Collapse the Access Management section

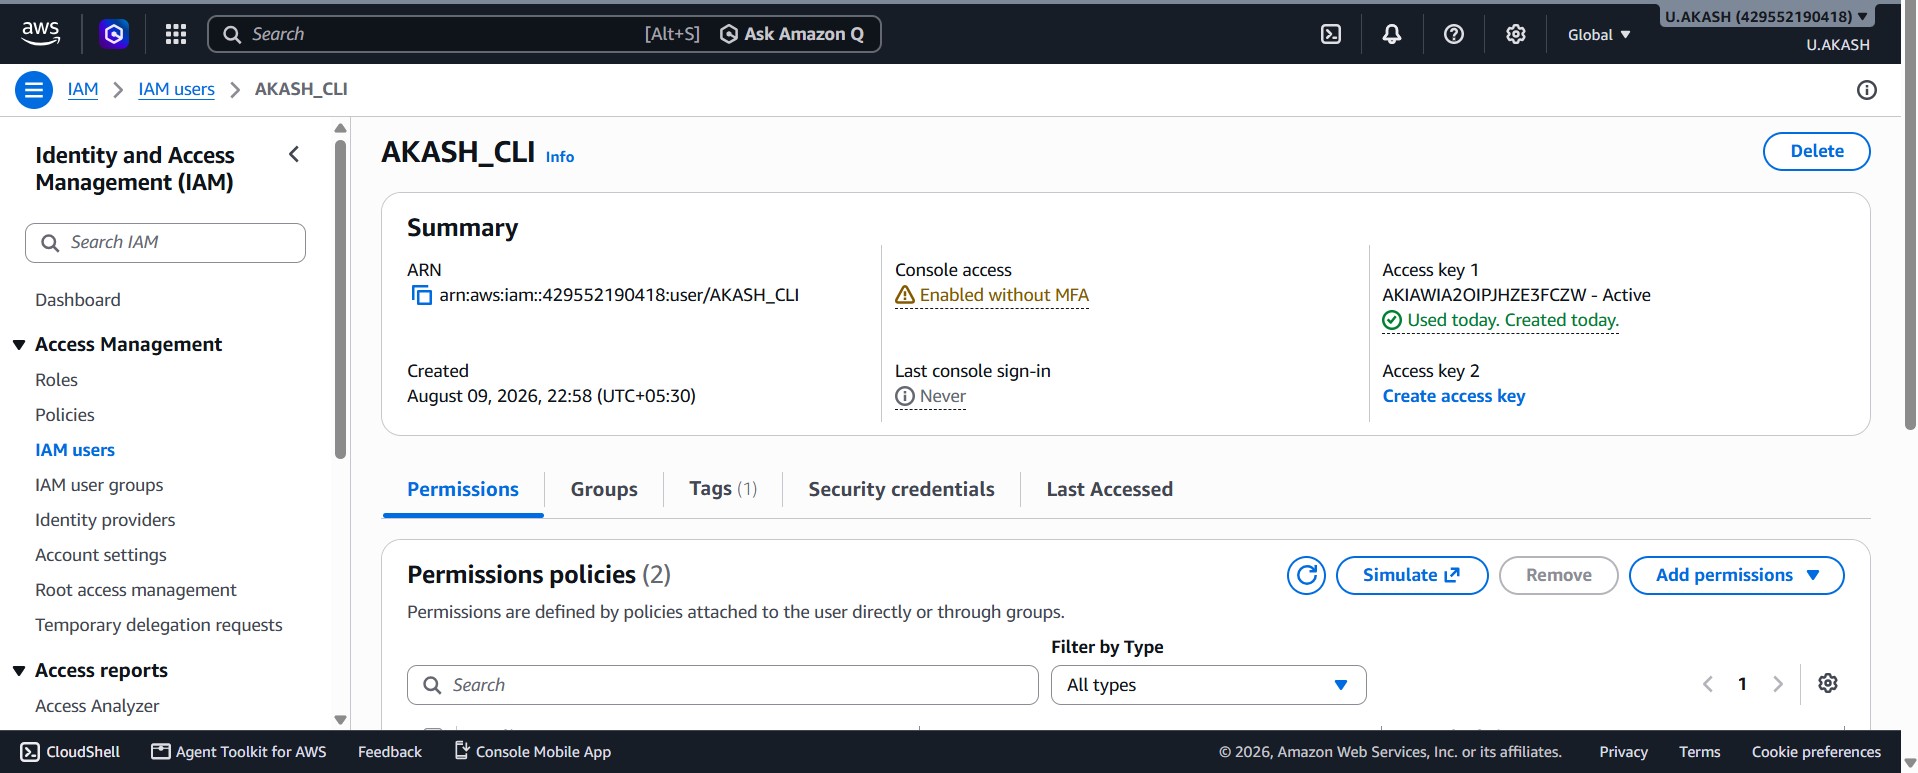19,345
